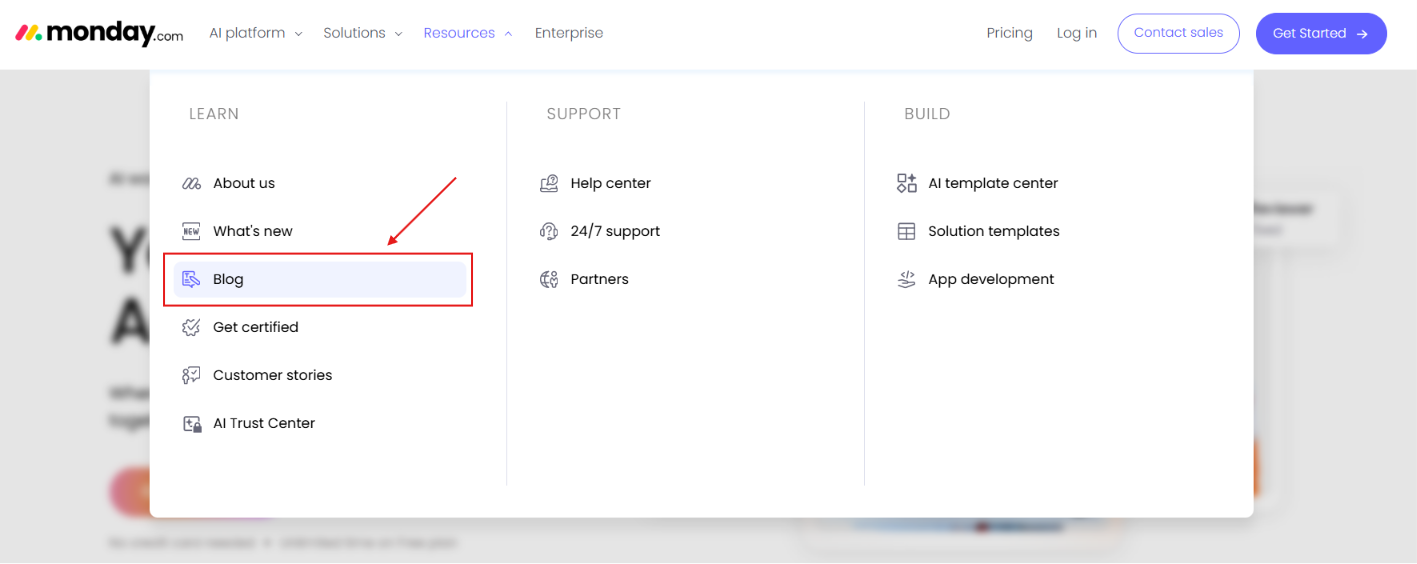Click the Blog icon
This screenshot has width=1417, height=564.
191,279
